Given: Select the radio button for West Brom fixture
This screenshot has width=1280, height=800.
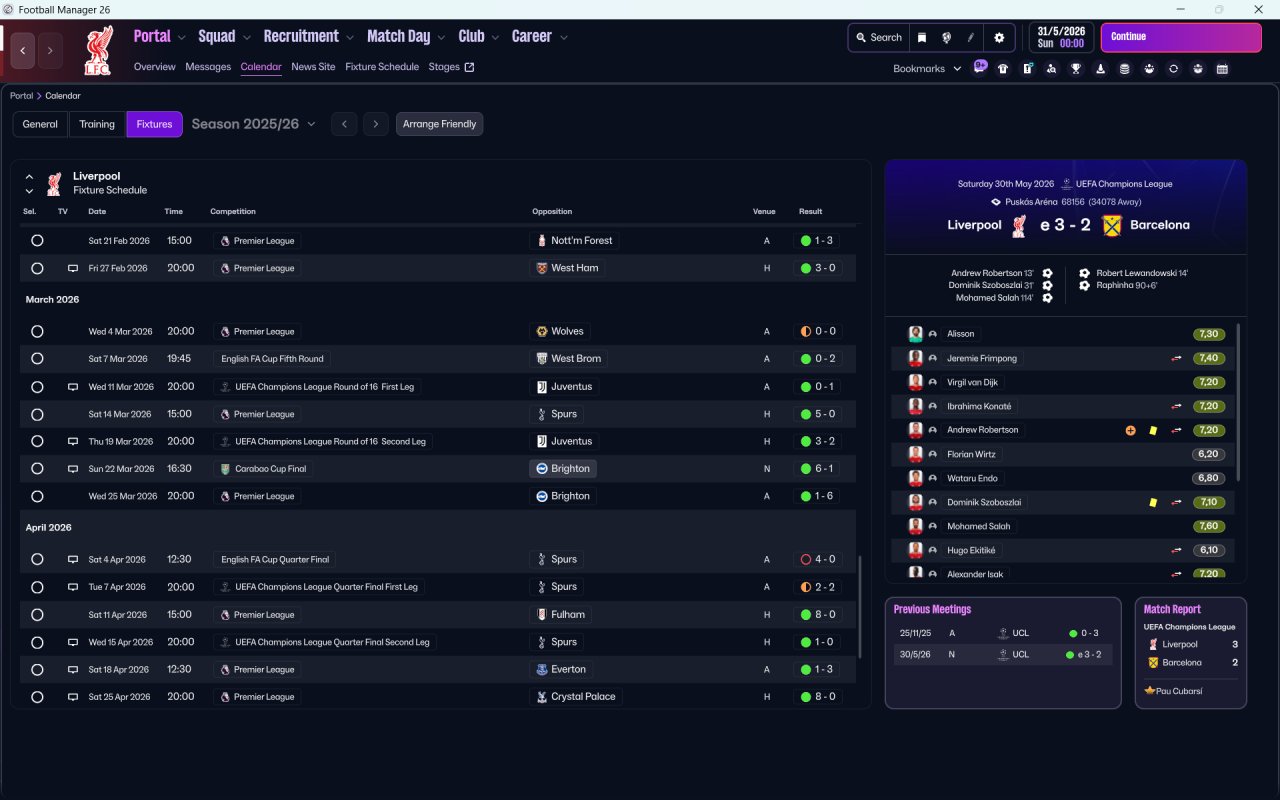Looking at the screenshot, I should click(37, 358).
